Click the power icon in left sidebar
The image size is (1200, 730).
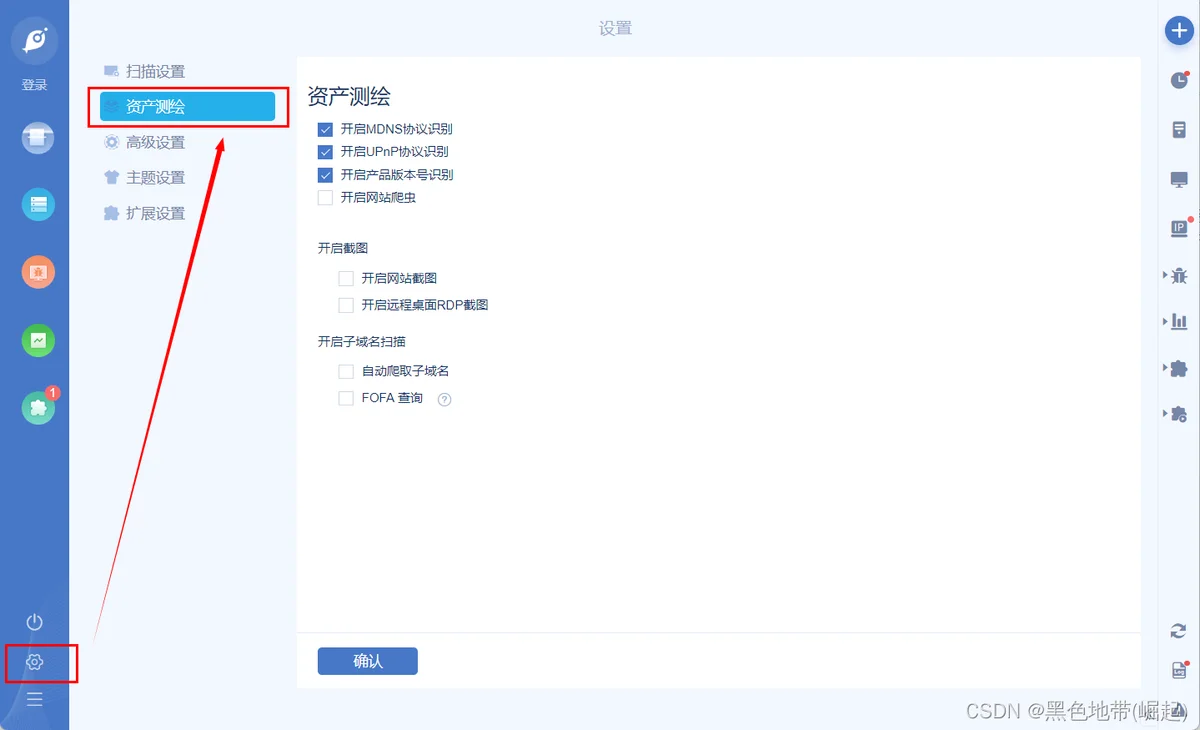(x=35, y=622)
